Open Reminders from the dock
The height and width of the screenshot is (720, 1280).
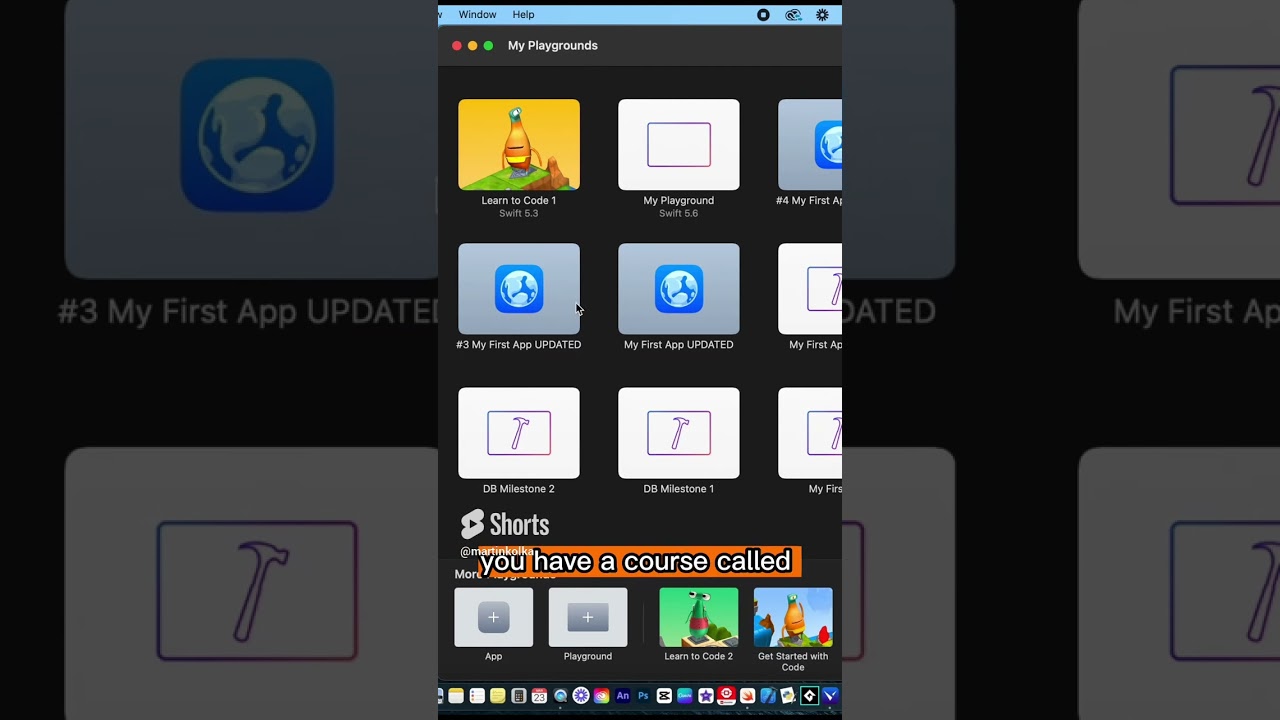[477, 696]
